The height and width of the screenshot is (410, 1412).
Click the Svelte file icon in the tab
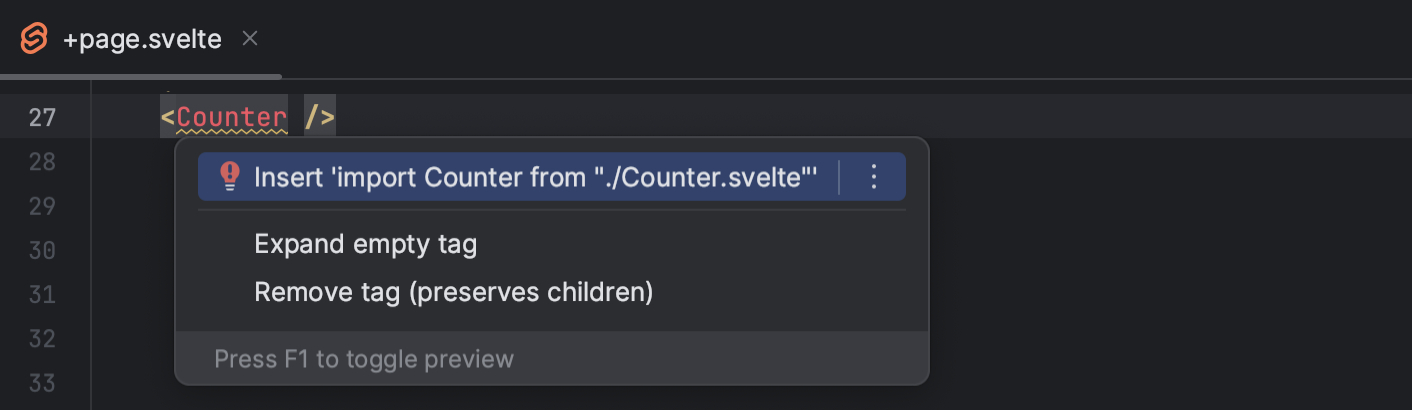[x=34, y=40]
